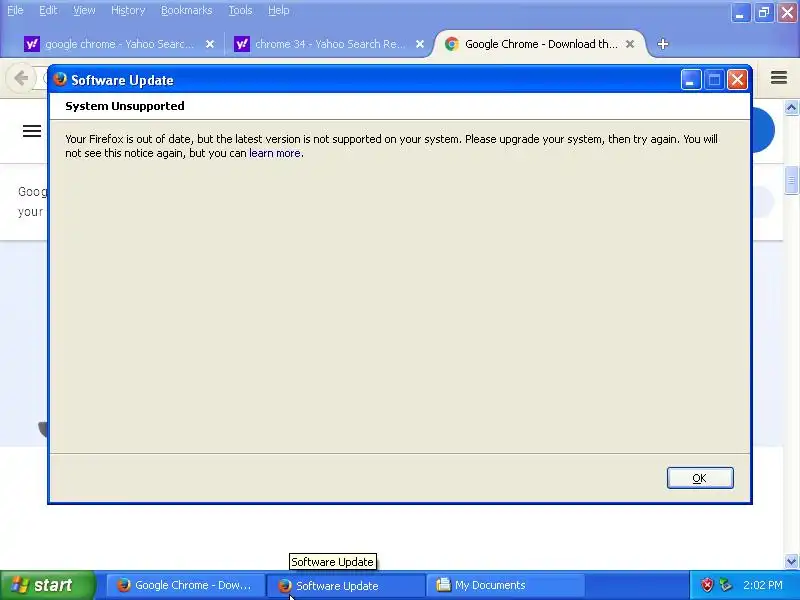Image resolution: width=800 pixels, height=600 pixels.
Task: Open Firefox hamburger menu
Action: tap(779, 78)
